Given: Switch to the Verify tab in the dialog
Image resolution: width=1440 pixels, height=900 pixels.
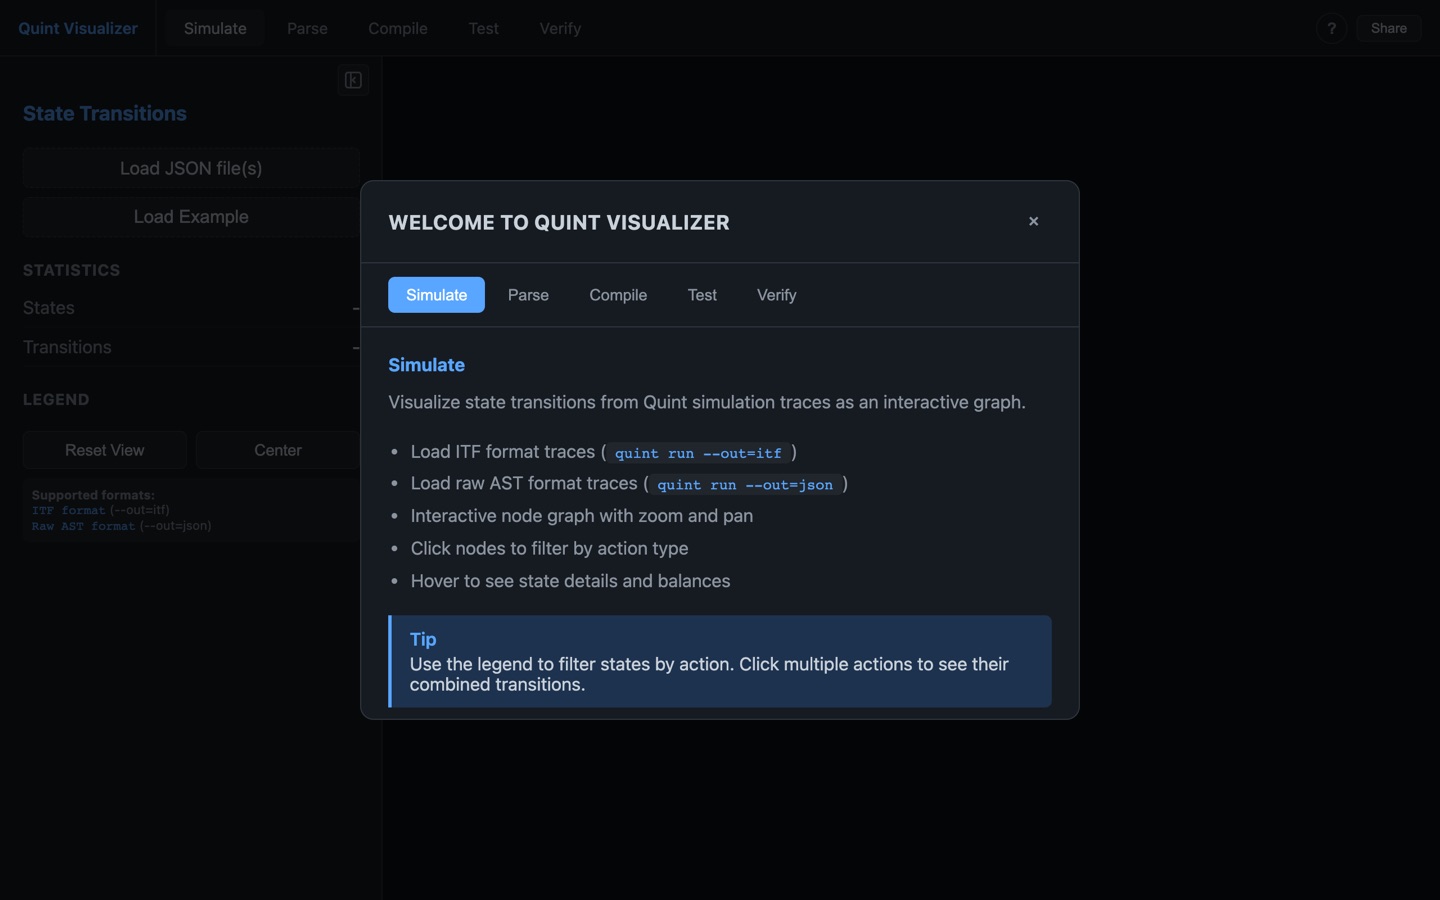Looking at the screenshot, I should coord(776,295).
